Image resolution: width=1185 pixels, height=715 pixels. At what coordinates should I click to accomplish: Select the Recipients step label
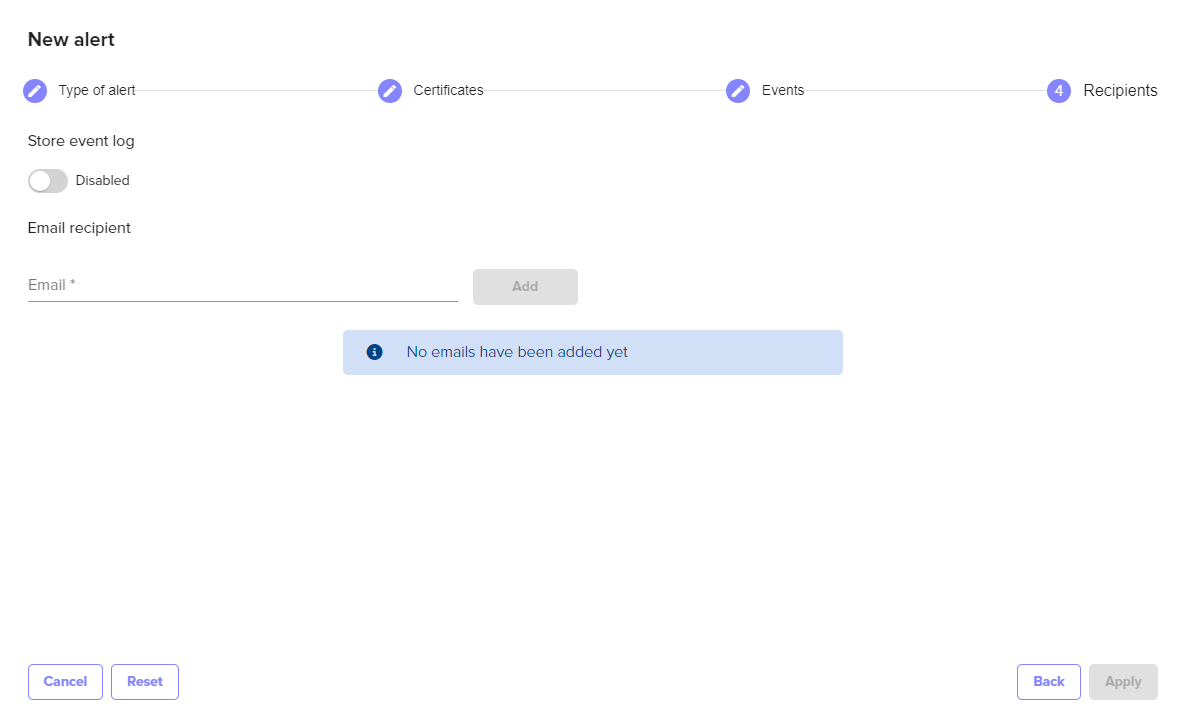pos(1120,91)
